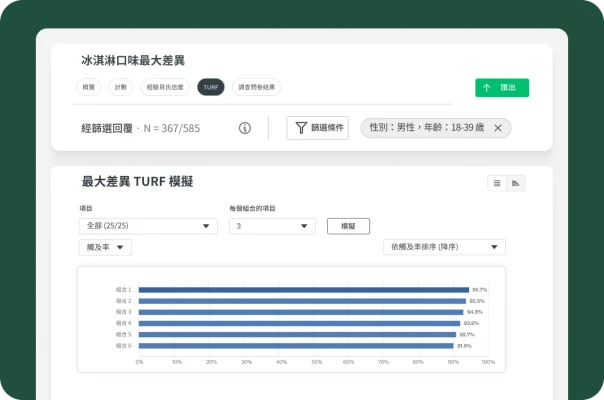
Task: Click the 組合 2 bar in chart
Action: 302,301
